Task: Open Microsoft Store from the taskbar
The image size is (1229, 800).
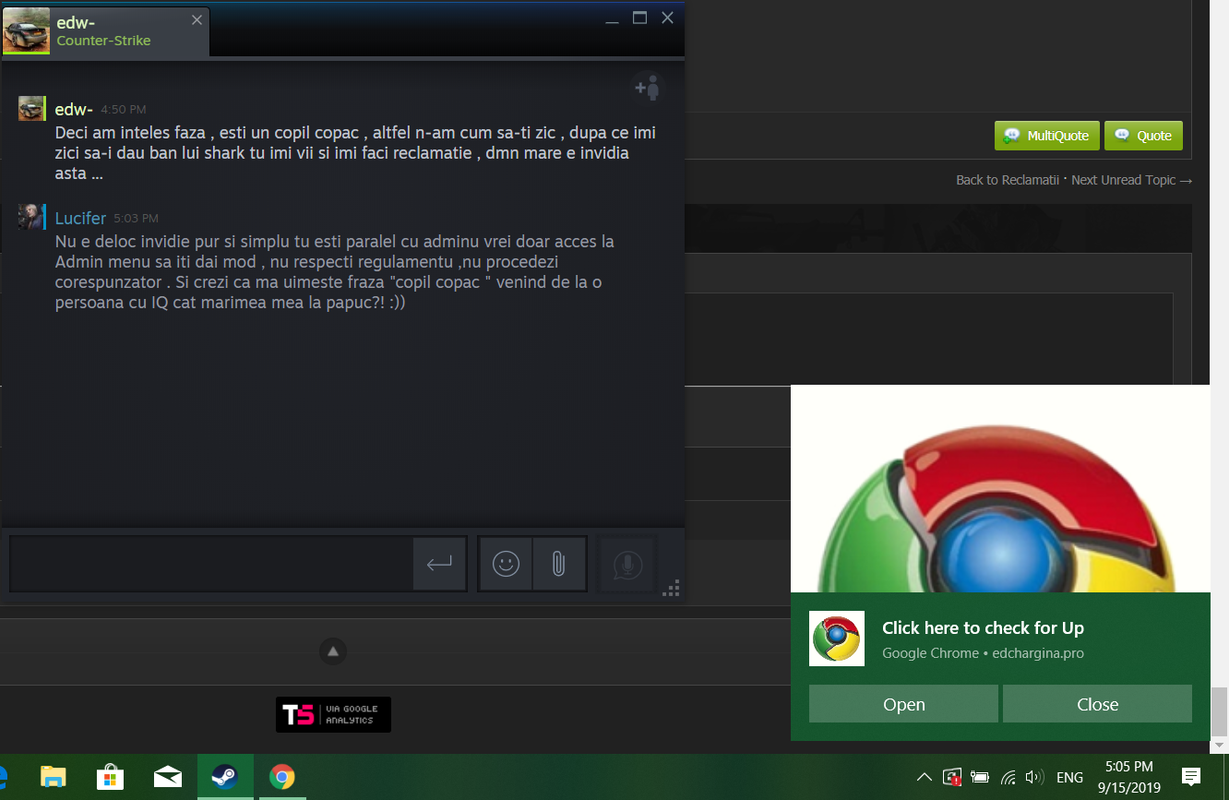Action: tap(110, 777)
